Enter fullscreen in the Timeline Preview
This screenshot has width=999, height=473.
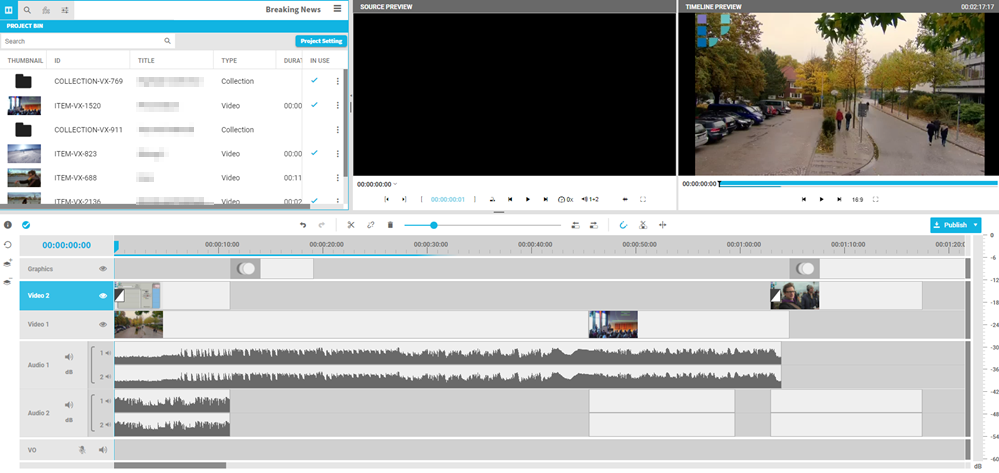876,200
